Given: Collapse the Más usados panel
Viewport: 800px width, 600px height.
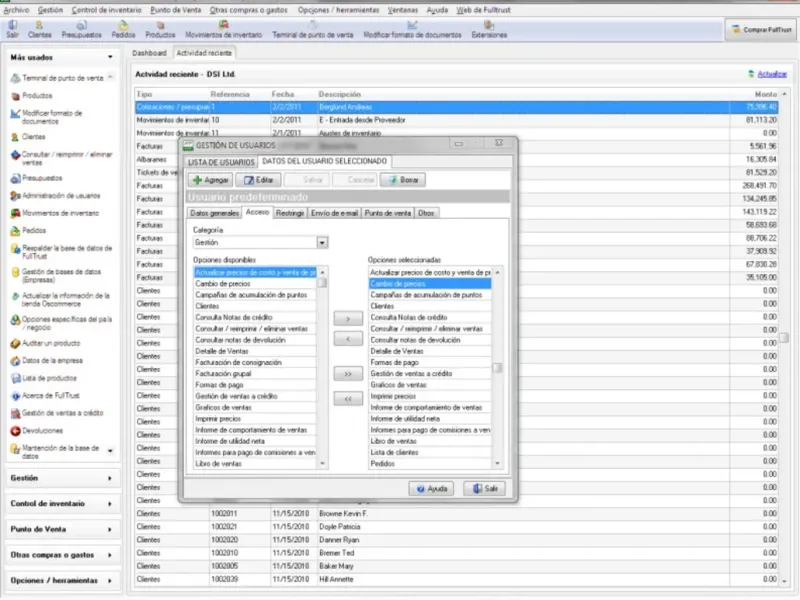Looking at the screenshot, I should point(110,57).
